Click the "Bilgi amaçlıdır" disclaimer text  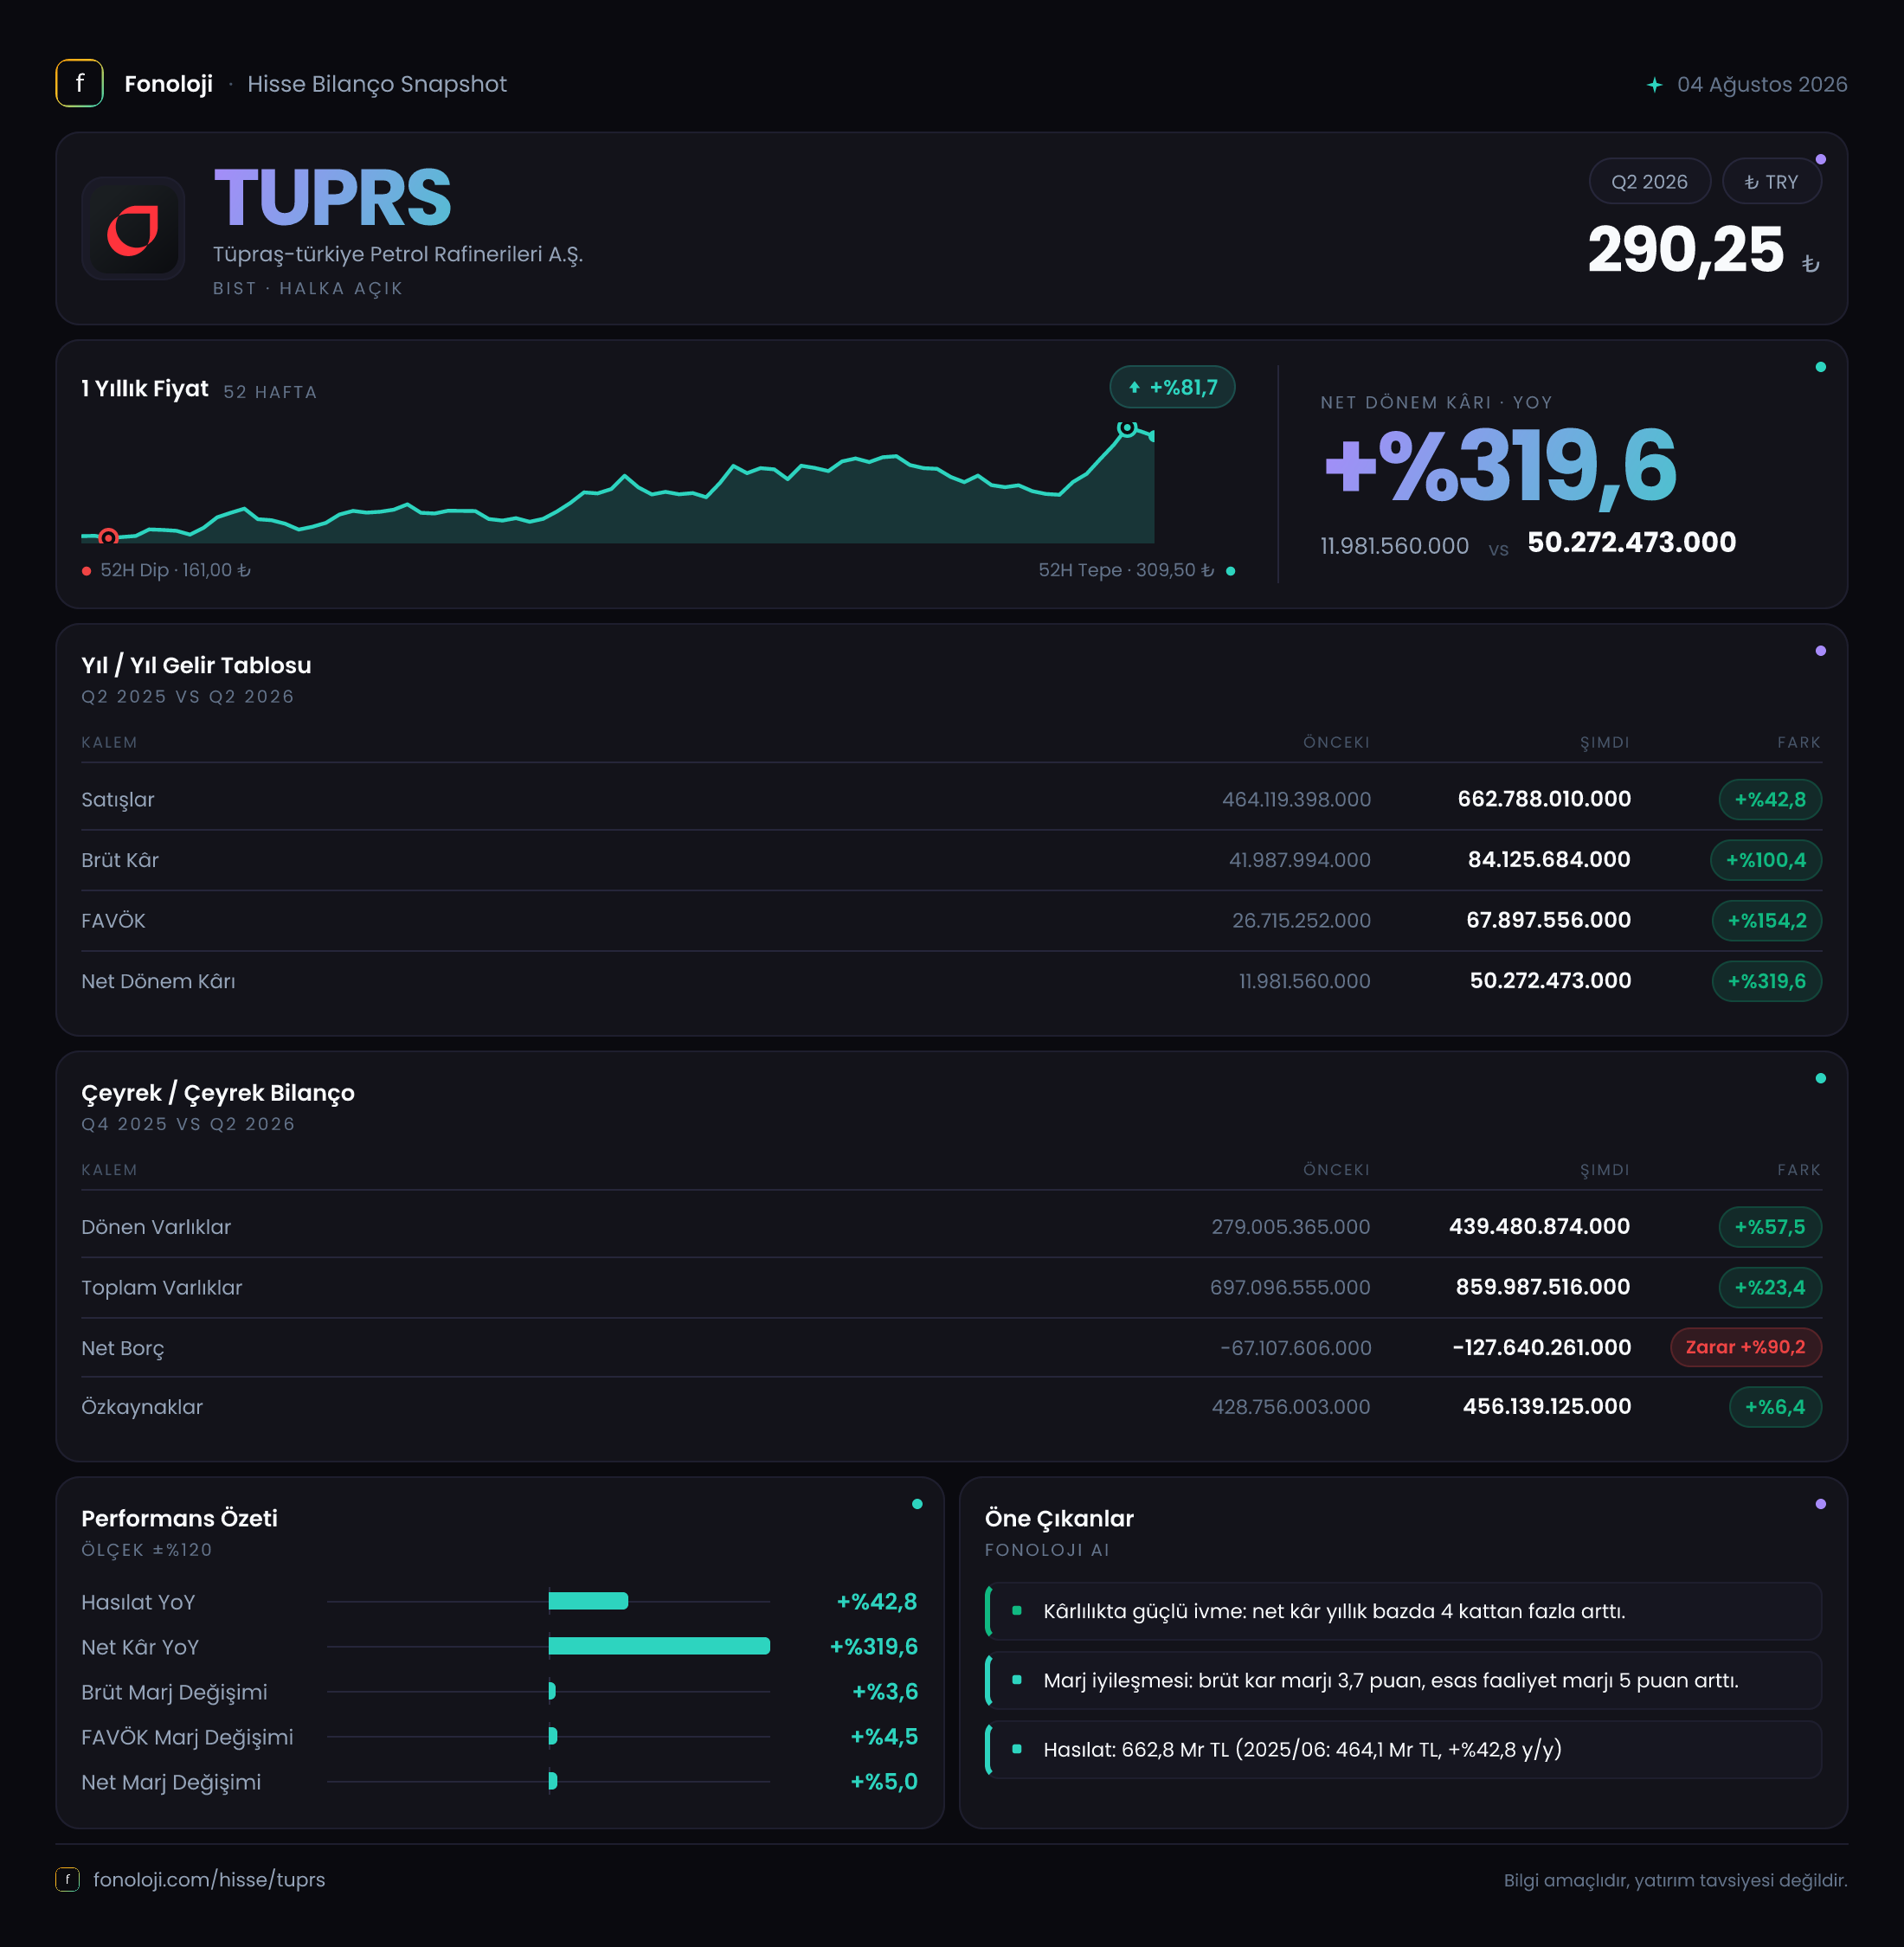(1676, 1880)
